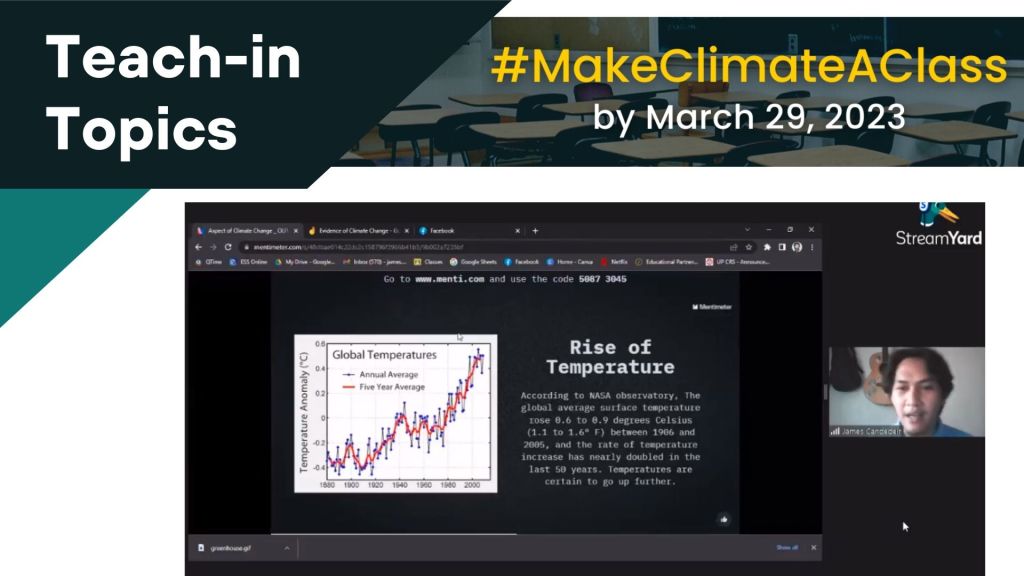This screenshot has height=576, width=1024.
Task: Close the downloads bar
Action: (x=813, y=548)
